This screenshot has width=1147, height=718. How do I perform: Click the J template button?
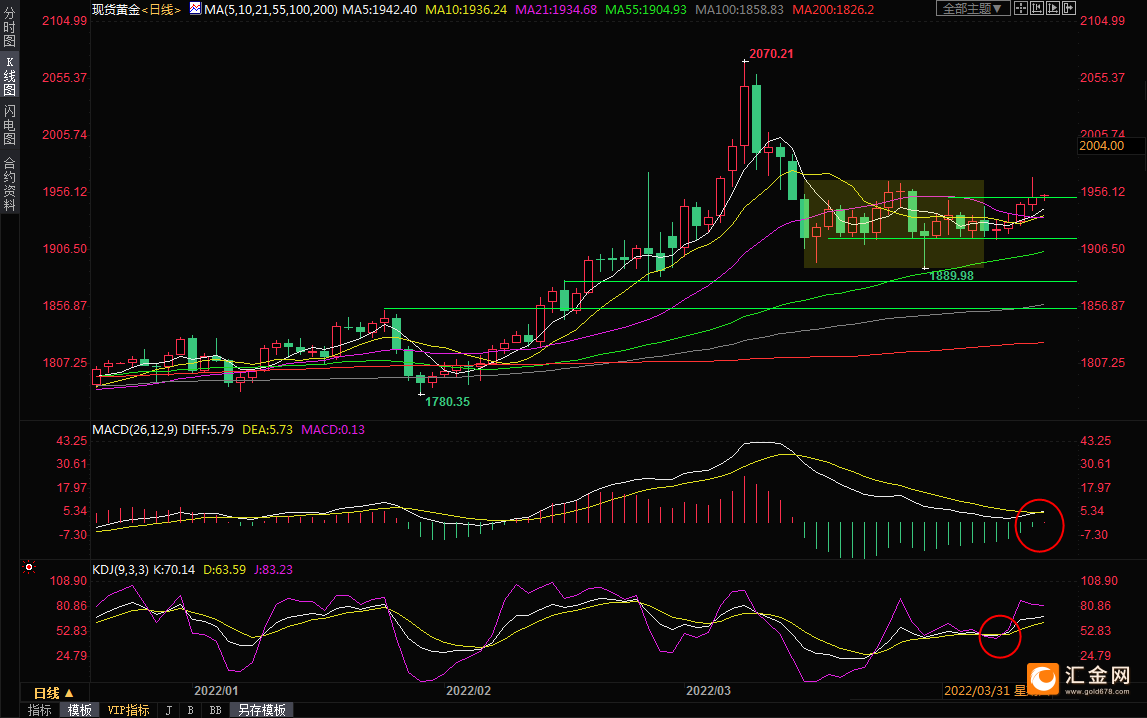pos(168,710)
